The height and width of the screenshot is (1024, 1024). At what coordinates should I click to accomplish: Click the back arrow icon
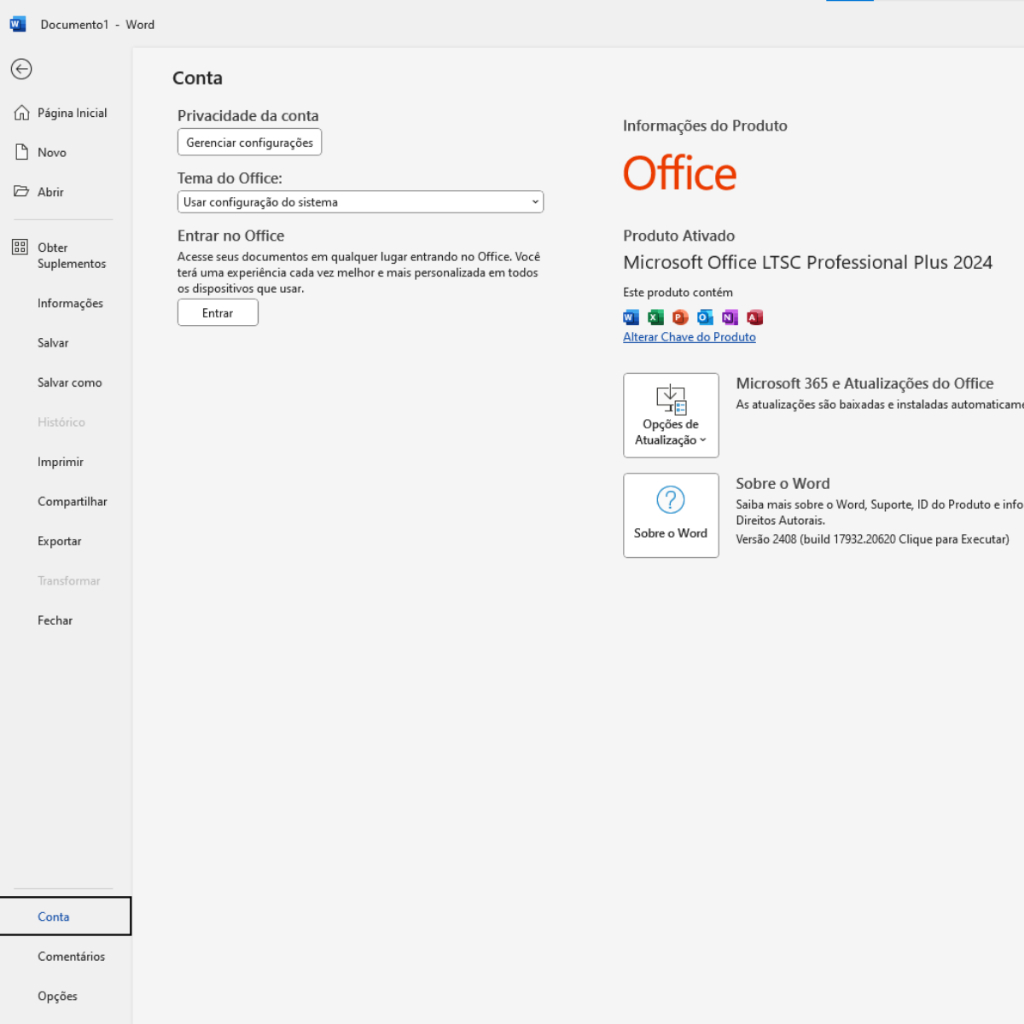pyautogui.click(x=21, y=69)
